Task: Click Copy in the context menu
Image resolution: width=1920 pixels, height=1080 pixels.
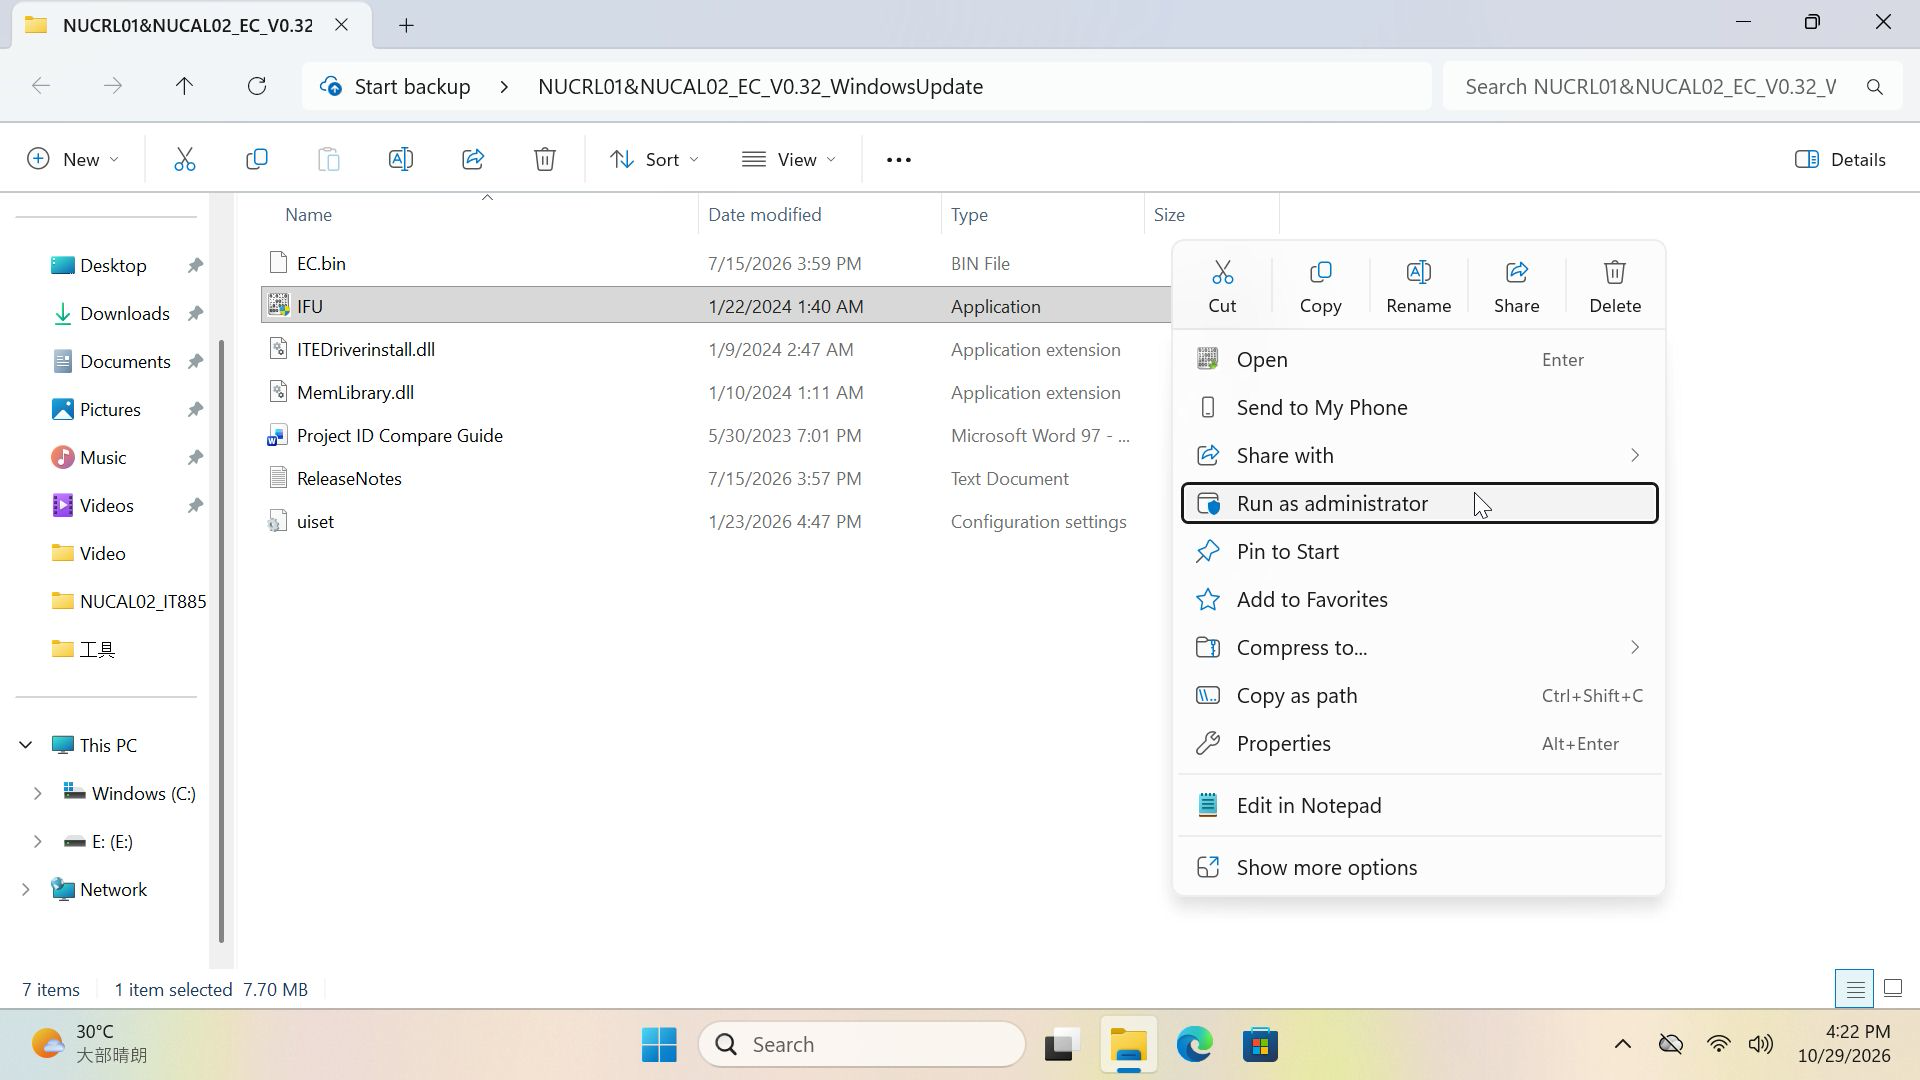Action: click(1320, 286)
